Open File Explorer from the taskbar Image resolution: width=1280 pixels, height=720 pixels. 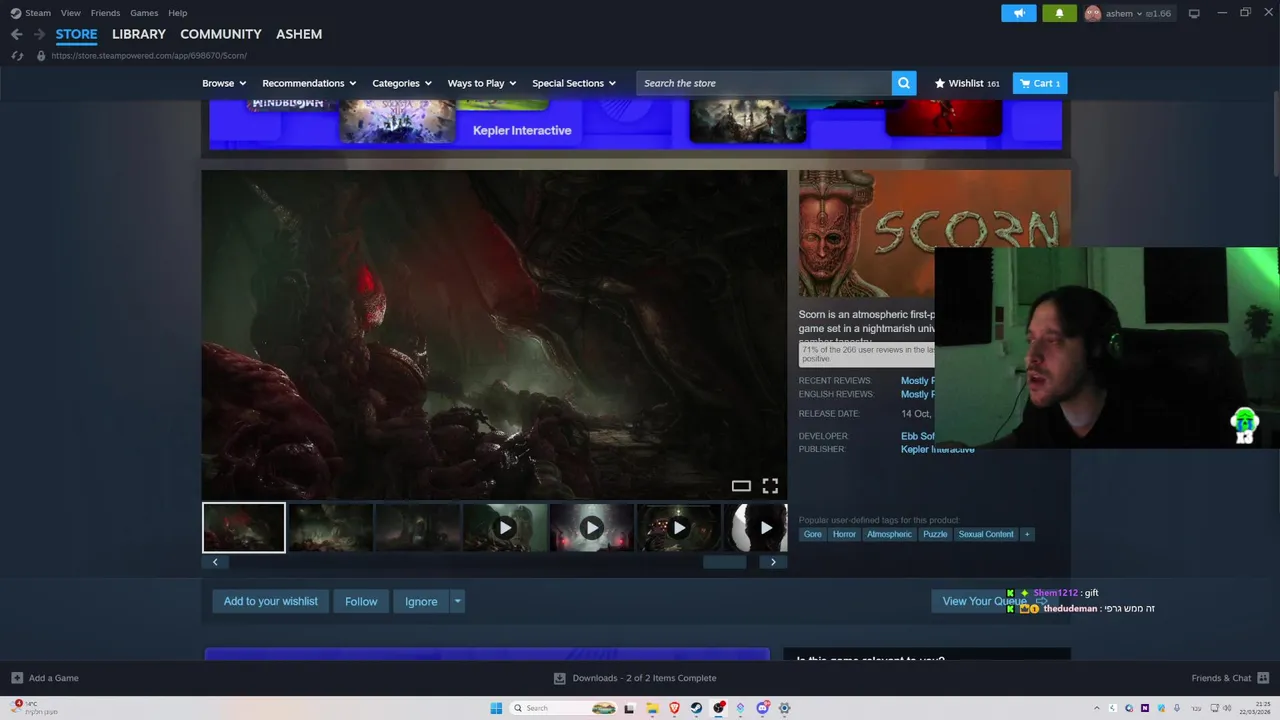click(652, 708)
